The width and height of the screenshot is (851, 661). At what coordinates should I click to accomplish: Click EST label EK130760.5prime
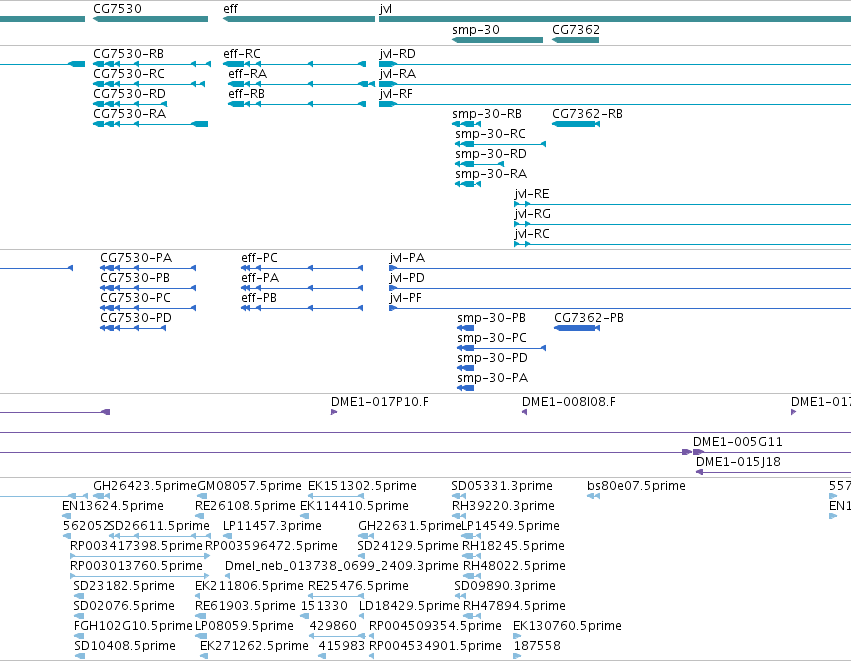coord(567,627)
